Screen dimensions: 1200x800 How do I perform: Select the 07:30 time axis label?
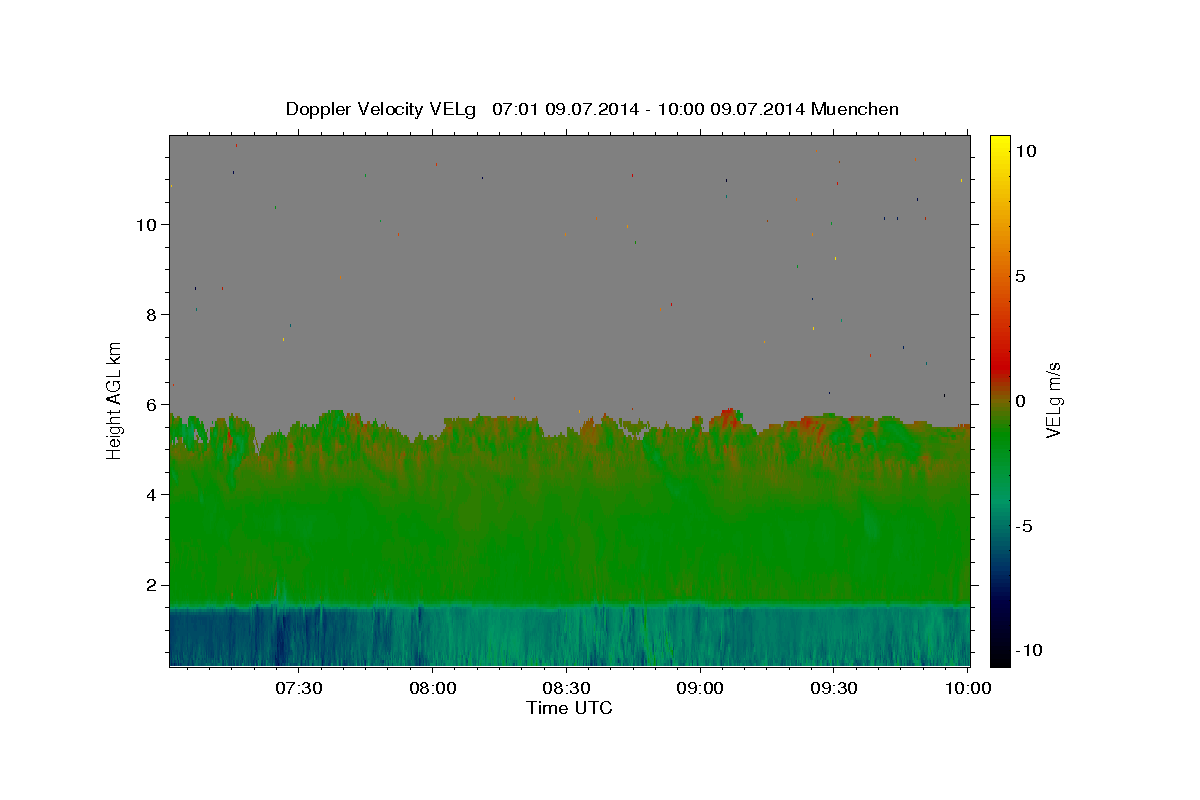point(298,688)
